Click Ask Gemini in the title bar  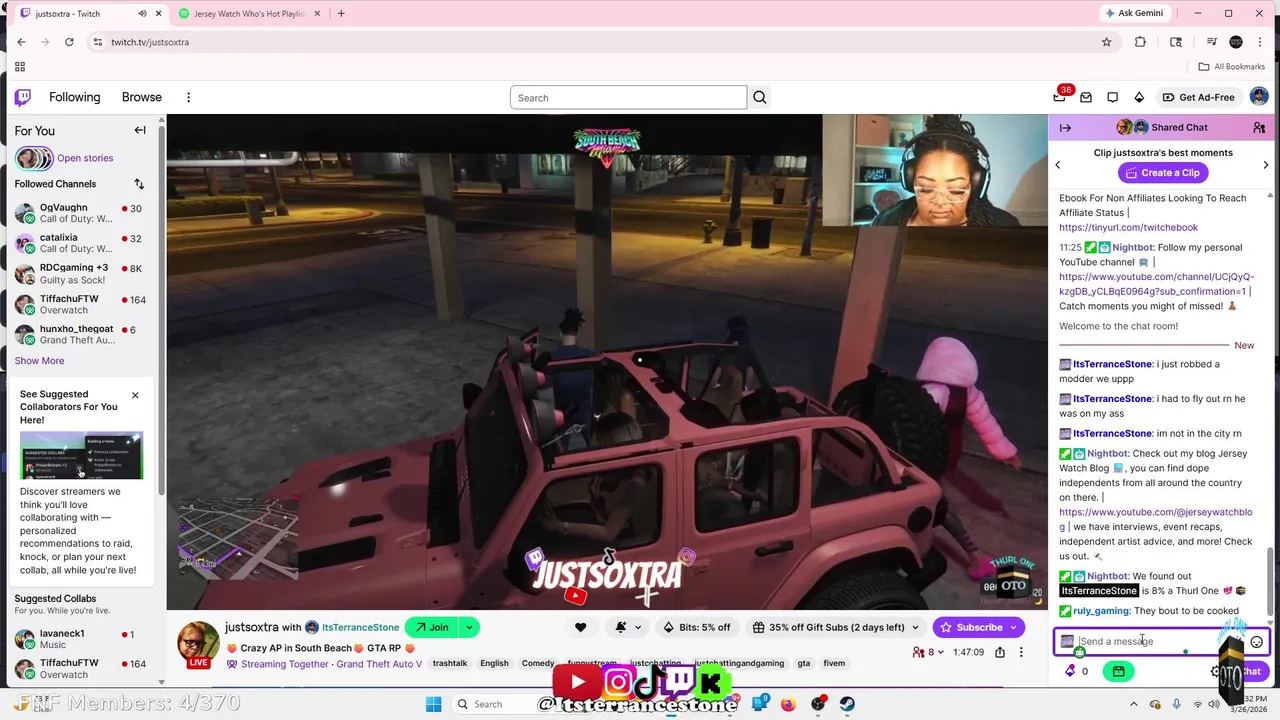[1133, 14]
